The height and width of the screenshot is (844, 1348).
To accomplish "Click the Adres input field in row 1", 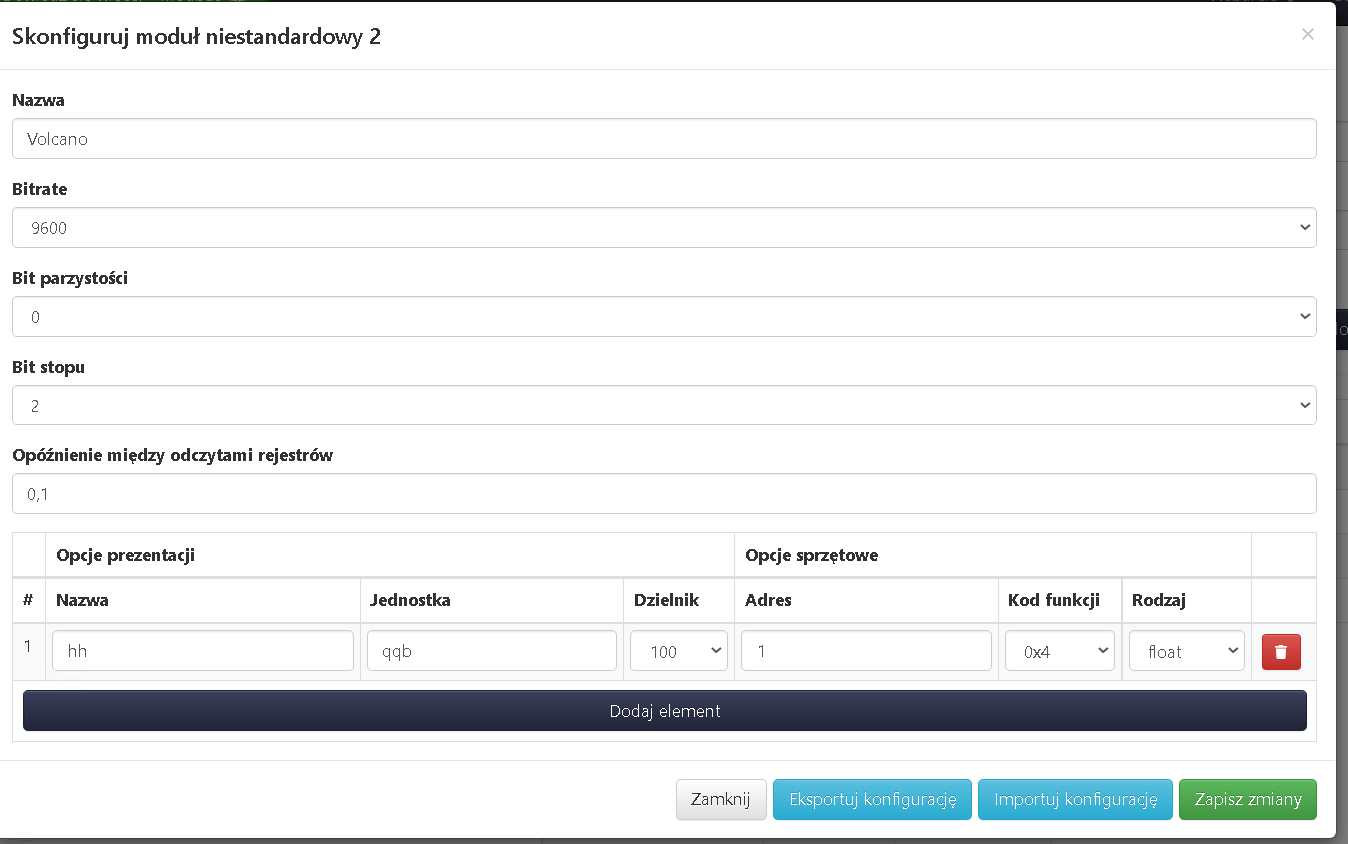I will tap(865, 651).
